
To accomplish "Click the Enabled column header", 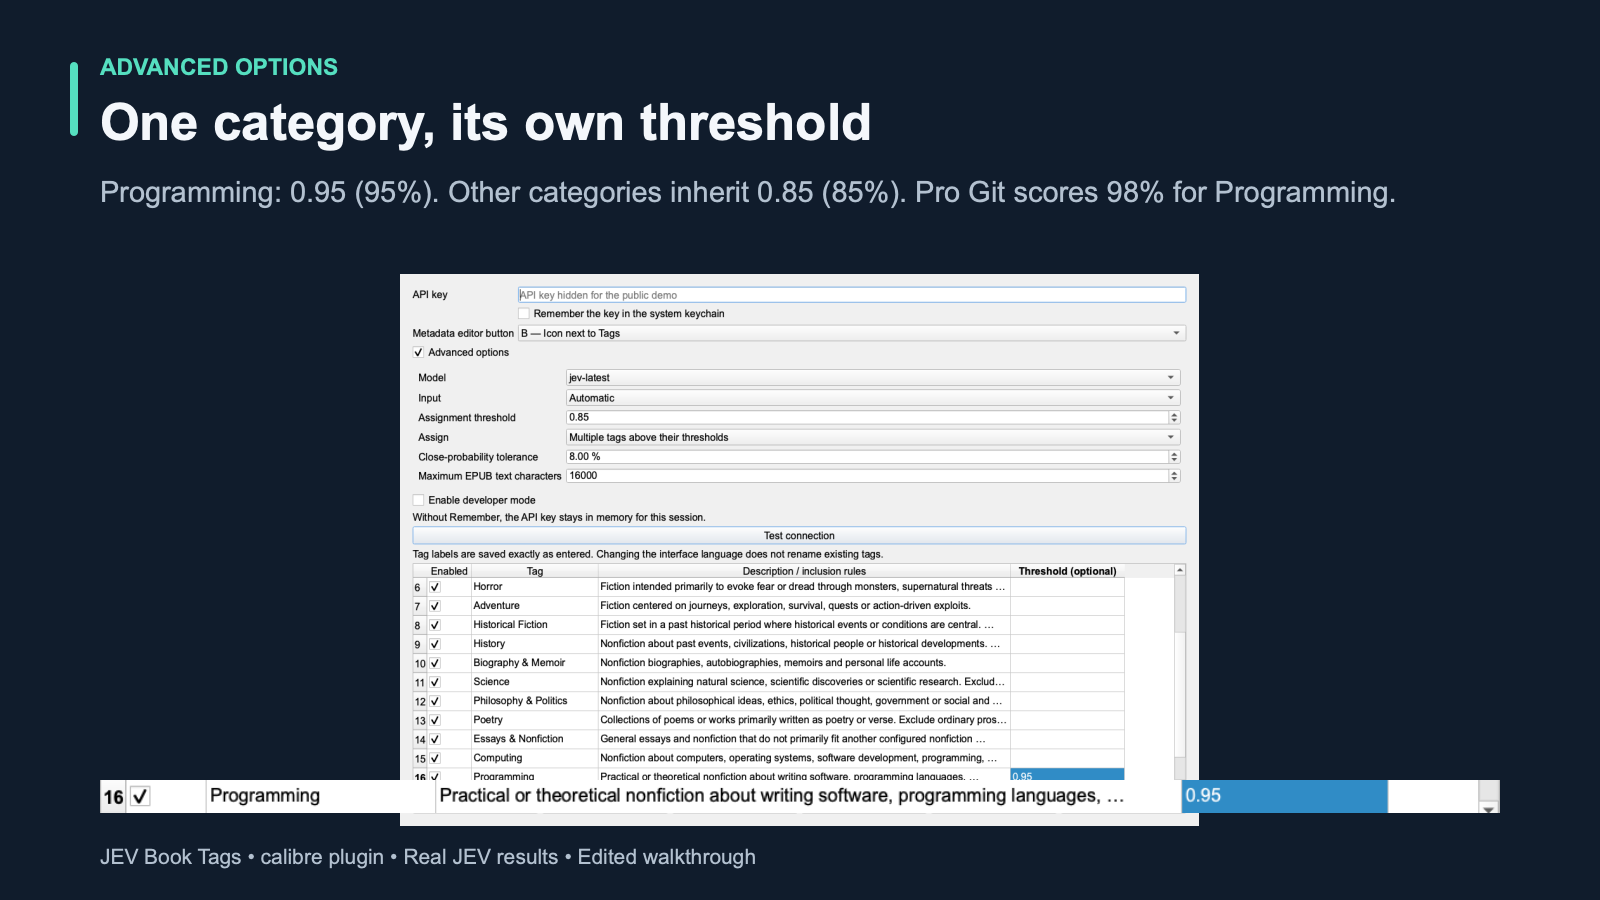I will click(449, 571).
